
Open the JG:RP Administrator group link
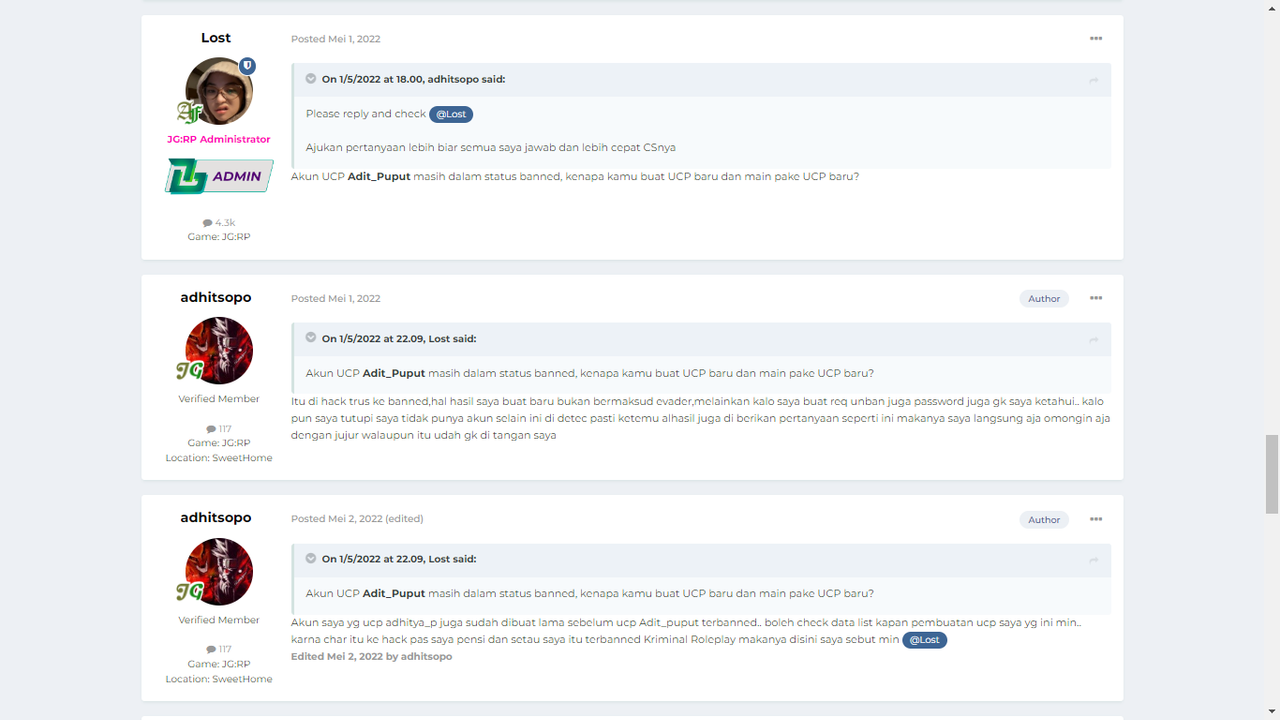pos(219,139)
